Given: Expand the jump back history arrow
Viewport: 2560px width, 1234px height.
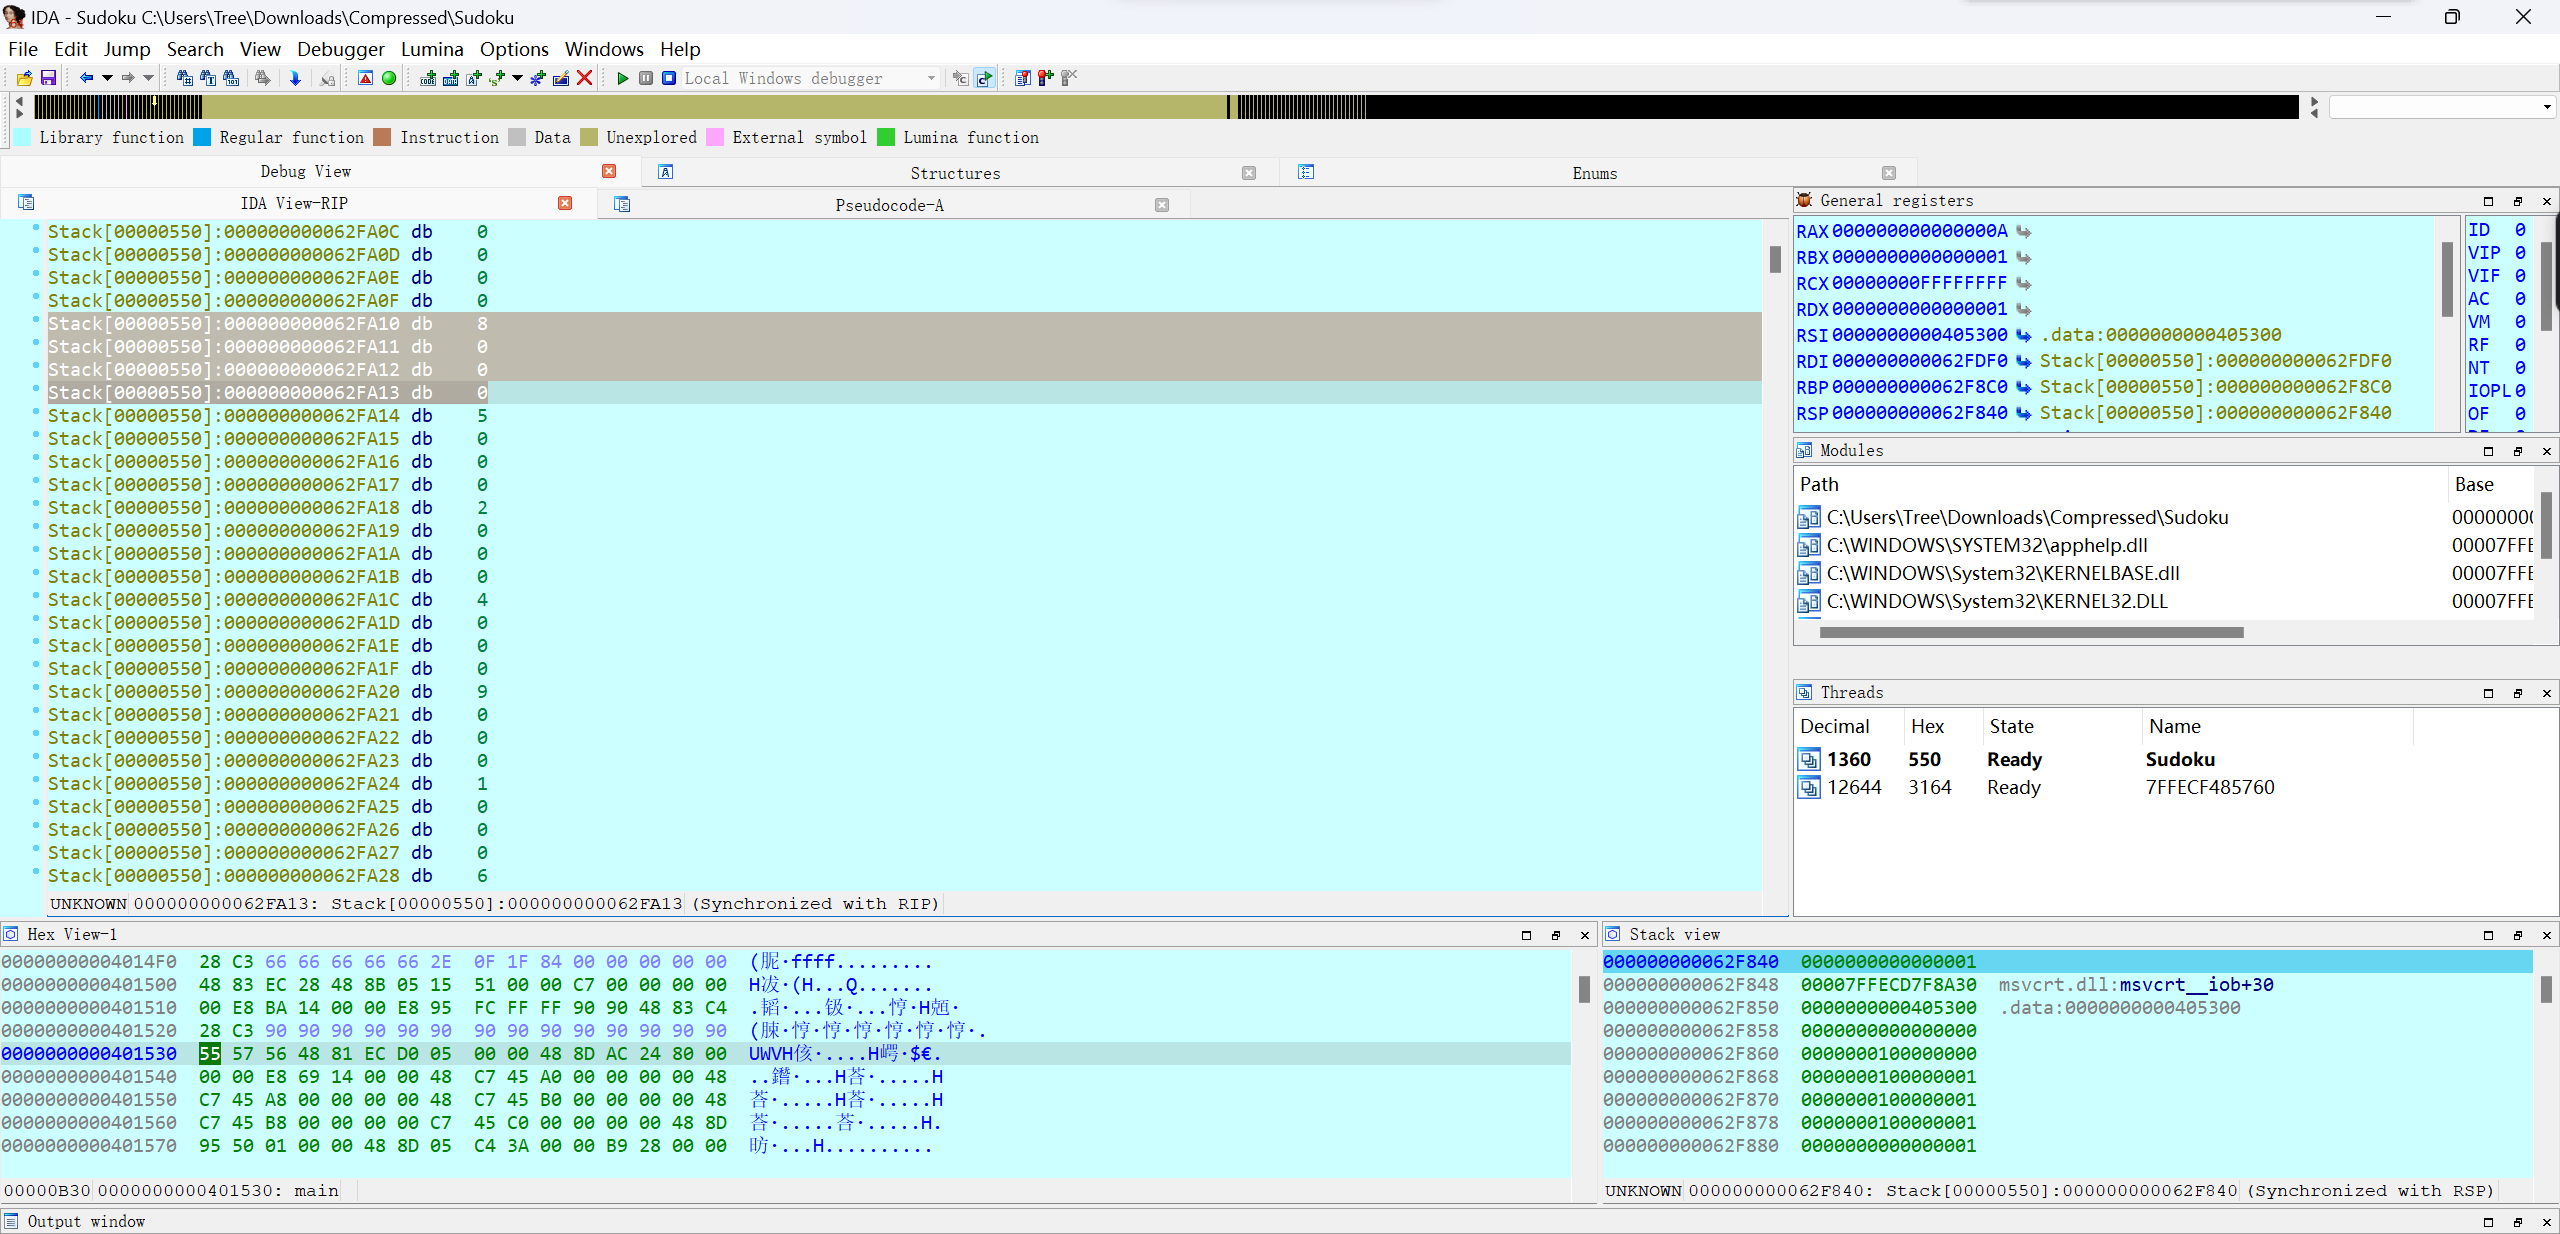Looking at the screenshot, I should pyautogui.click(x=107, y=78).
